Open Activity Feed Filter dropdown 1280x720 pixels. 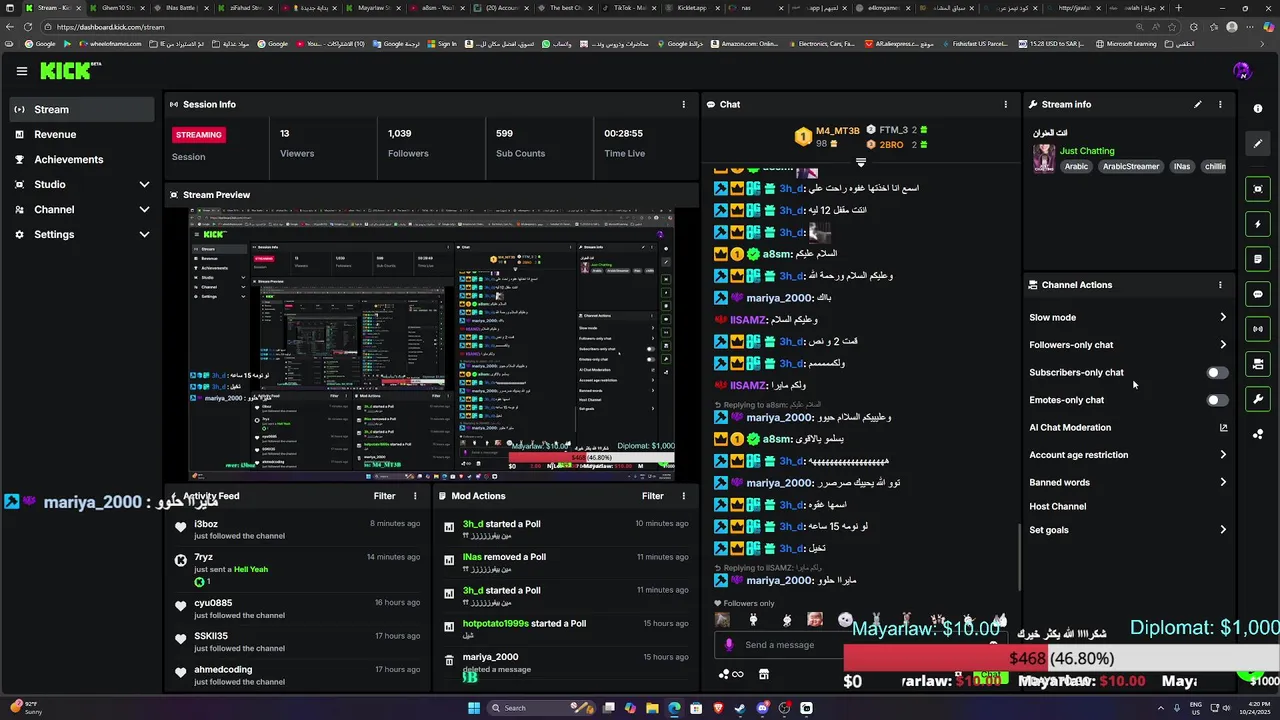click(384, 496)
